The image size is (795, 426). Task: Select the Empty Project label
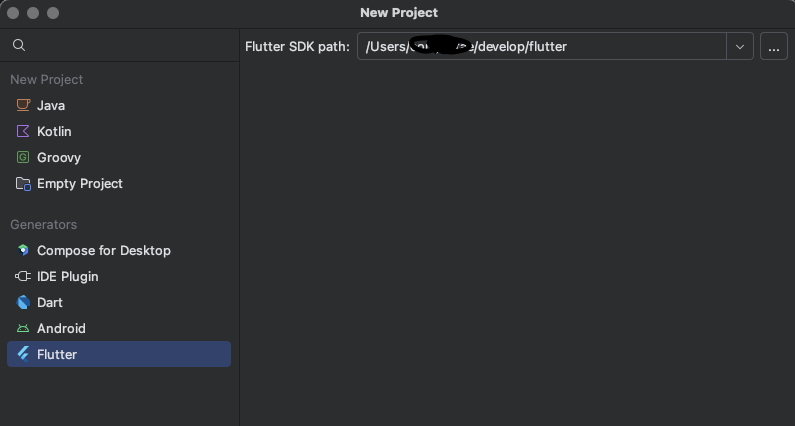(80, 184)
